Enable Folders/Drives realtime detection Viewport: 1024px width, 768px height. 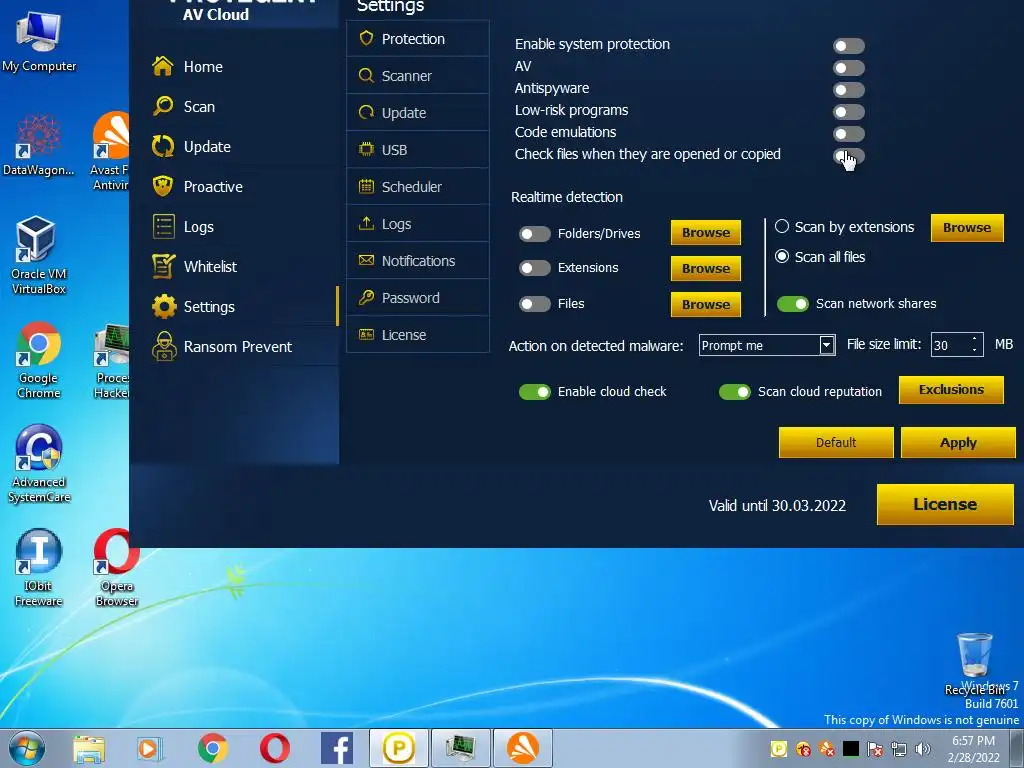(534, 234)
